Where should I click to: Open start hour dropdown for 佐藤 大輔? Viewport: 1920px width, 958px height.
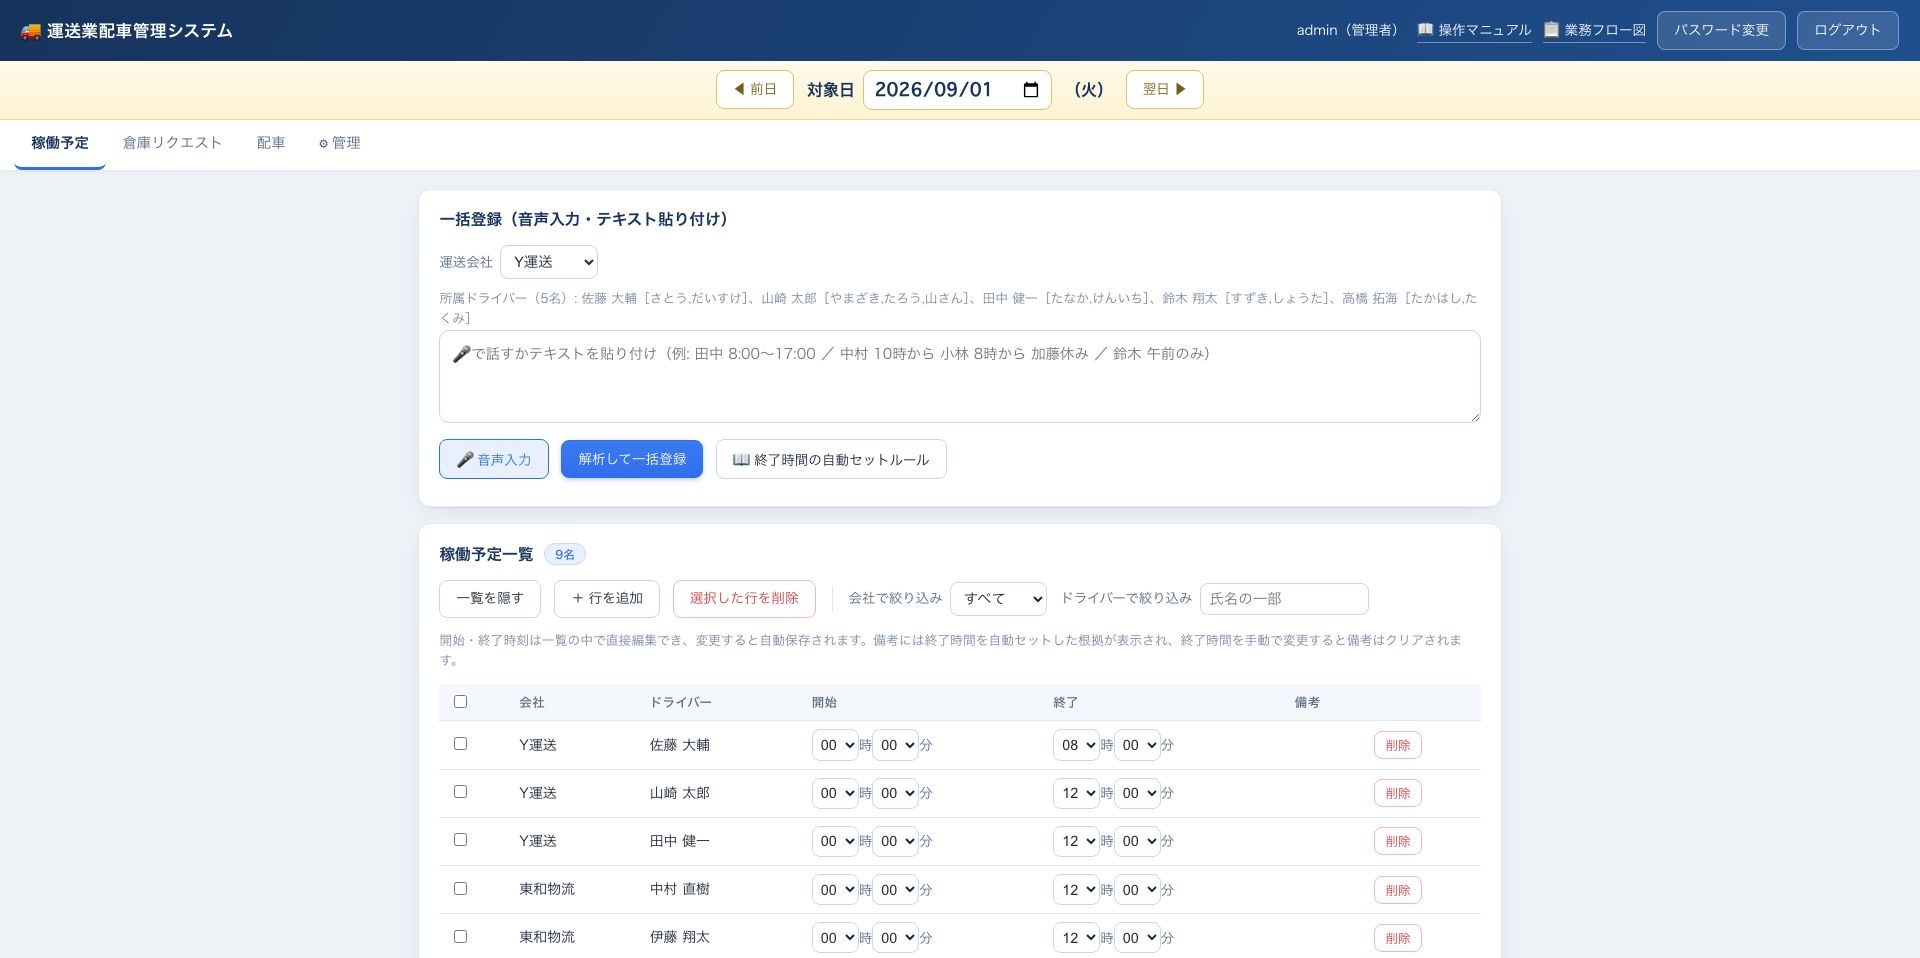pos(835,745)
